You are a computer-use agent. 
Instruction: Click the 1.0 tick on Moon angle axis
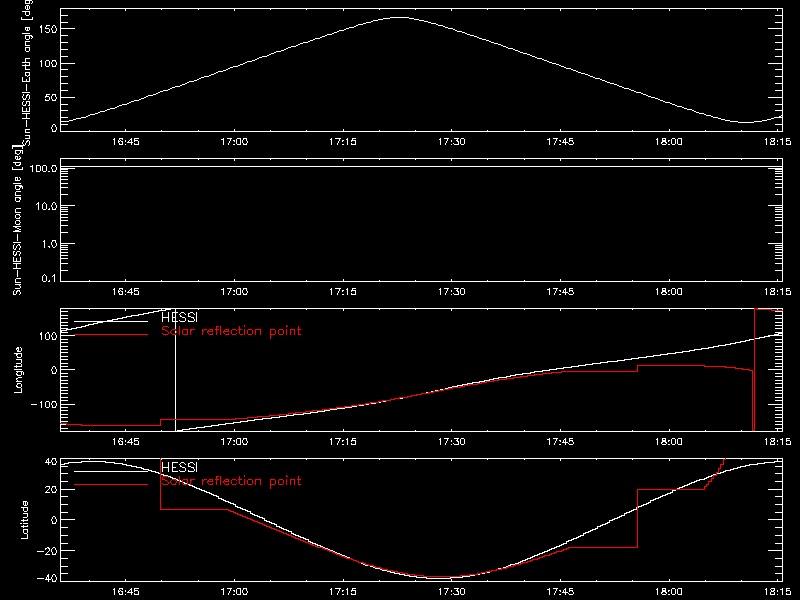(49, 244)
